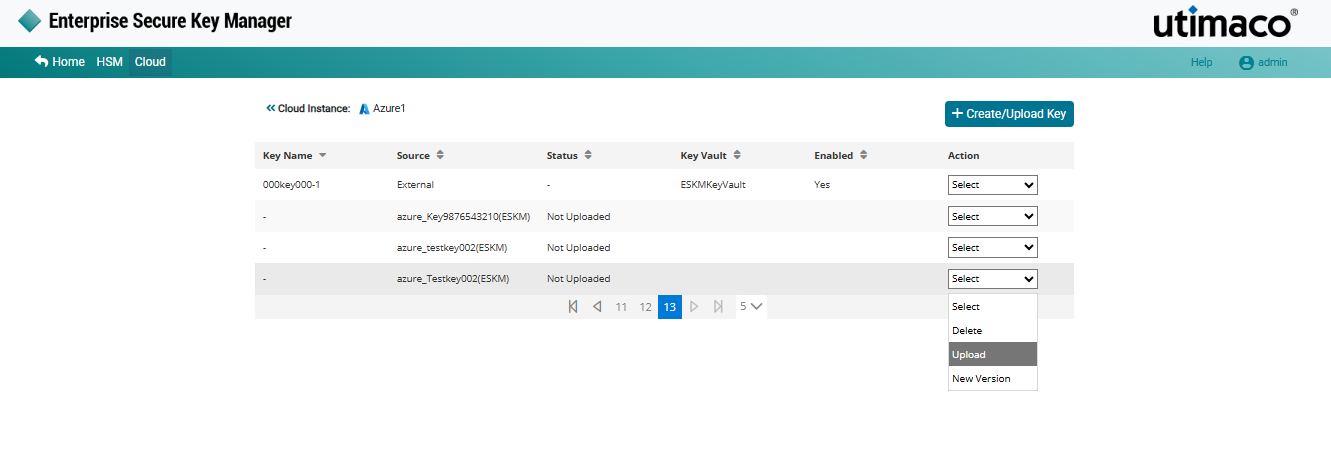This screenshot has width=1331, height=459.
Task: Click the Cloud Instance label
Action: pyautogui.click(x=315, y=108)
